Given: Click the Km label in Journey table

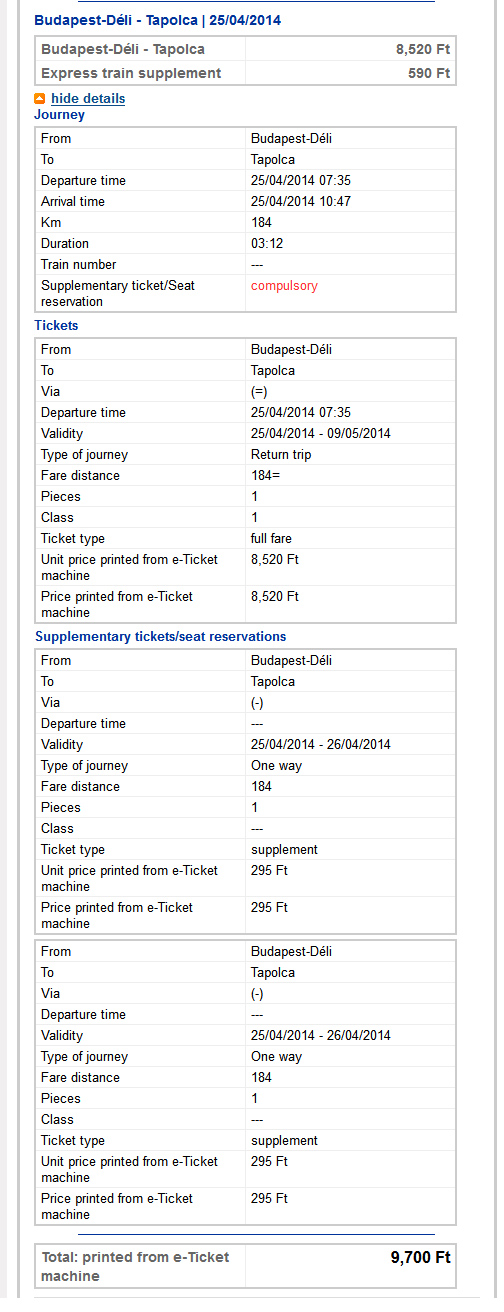Looking at the screenshot, I should click(51, 222).
